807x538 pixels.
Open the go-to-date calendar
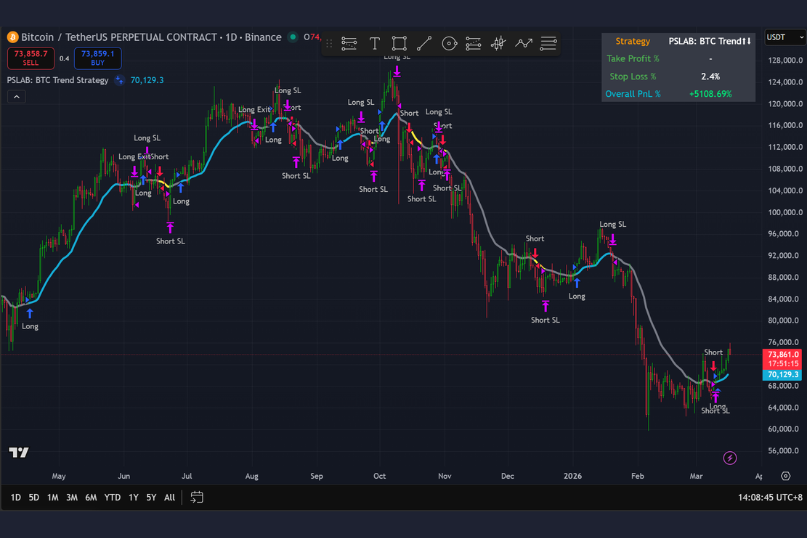[x=197, y=497]
